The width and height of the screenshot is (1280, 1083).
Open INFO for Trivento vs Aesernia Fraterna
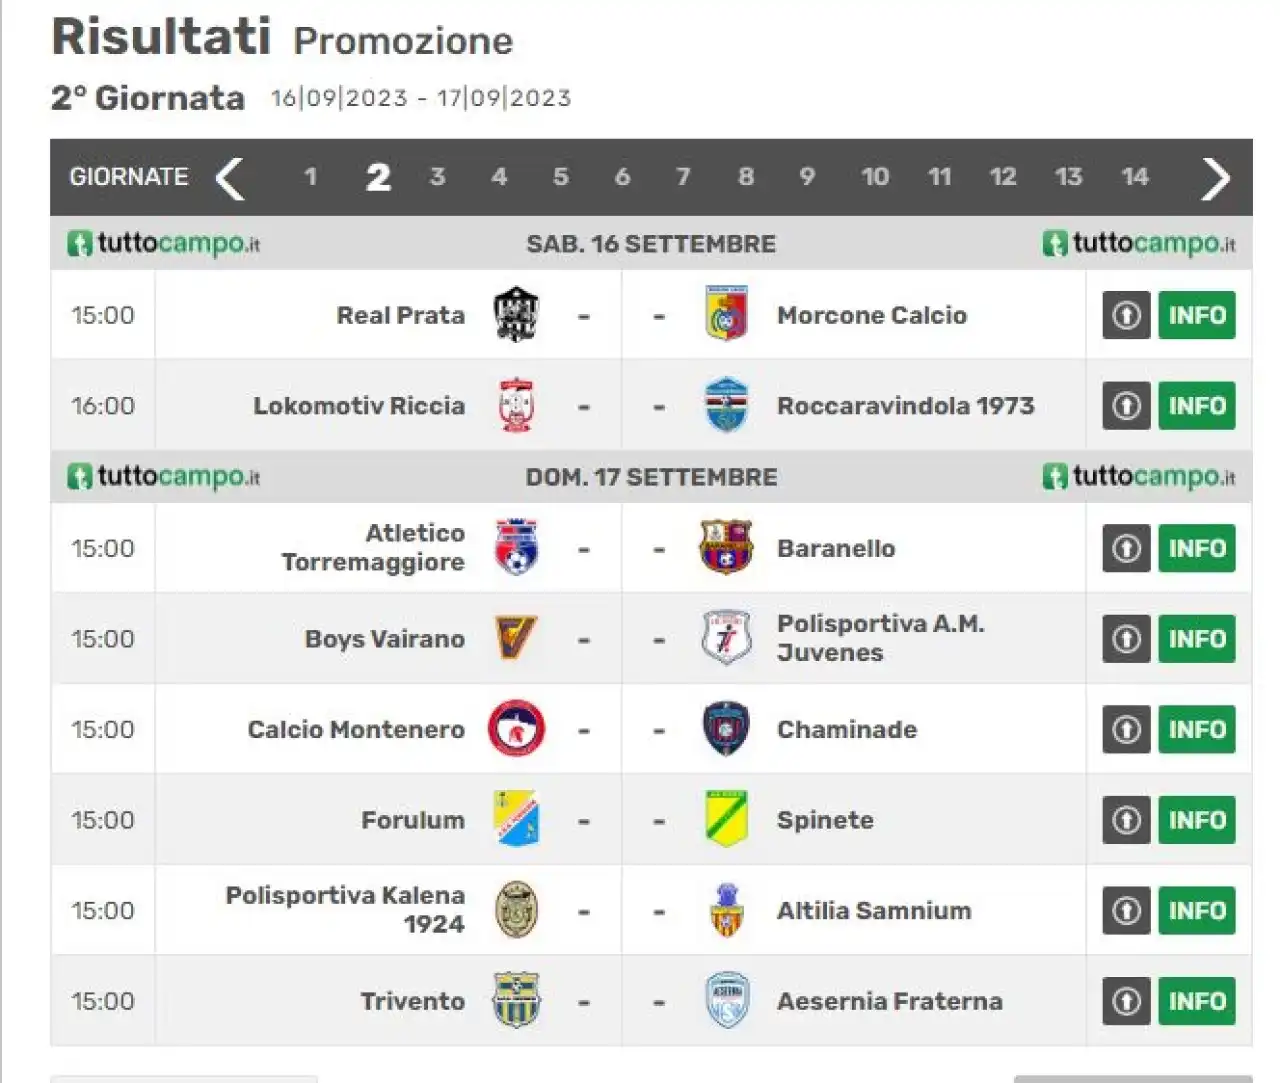tap(1197, 1001)
